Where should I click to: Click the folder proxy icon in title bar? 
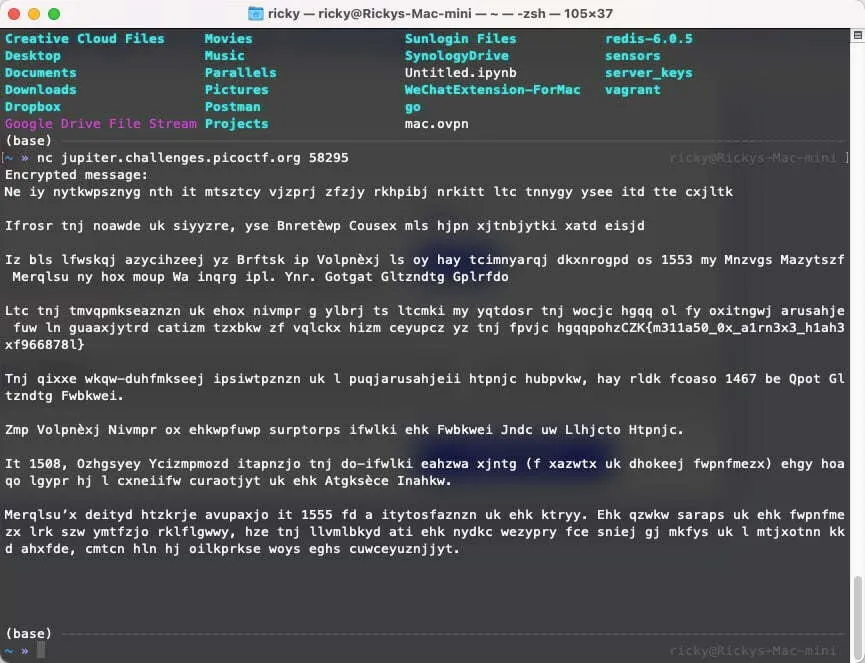[x=256, y=14]
